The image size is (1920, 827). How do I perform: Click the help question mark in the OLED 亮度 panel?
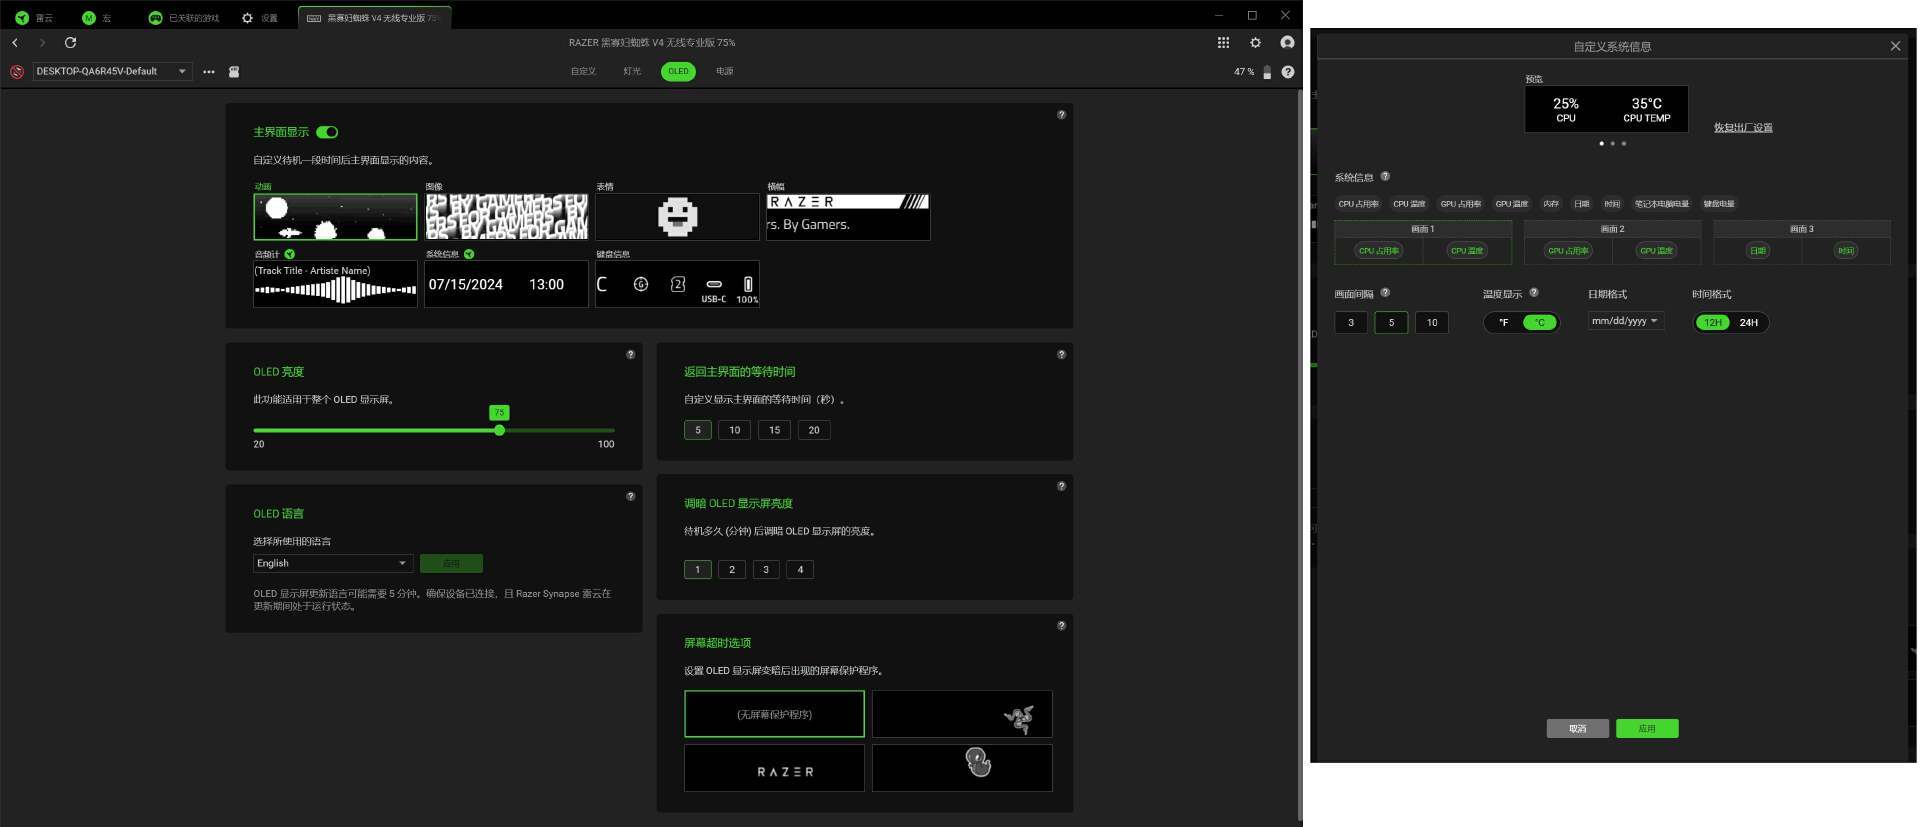[x=631, y=355]
